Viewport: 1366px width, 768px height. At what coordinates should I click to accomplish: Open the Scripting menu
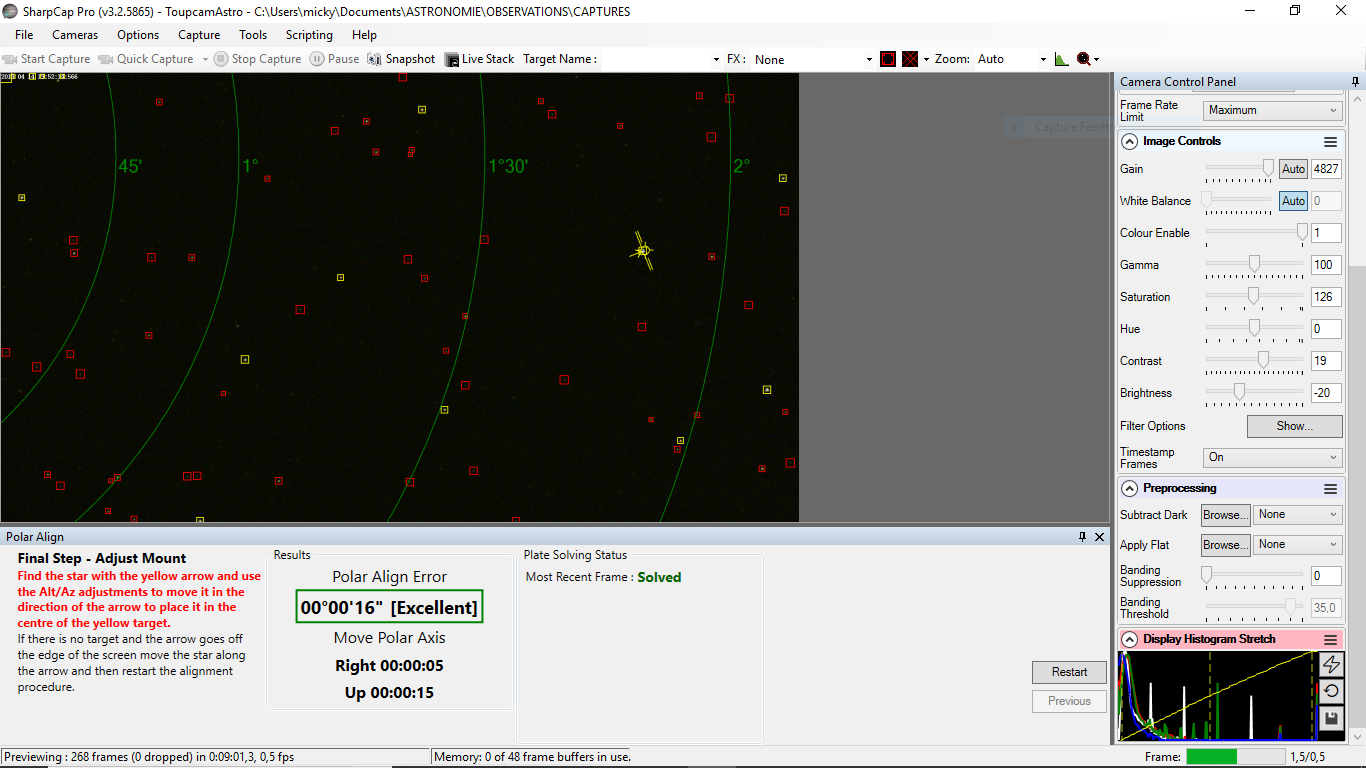[309, 35]
